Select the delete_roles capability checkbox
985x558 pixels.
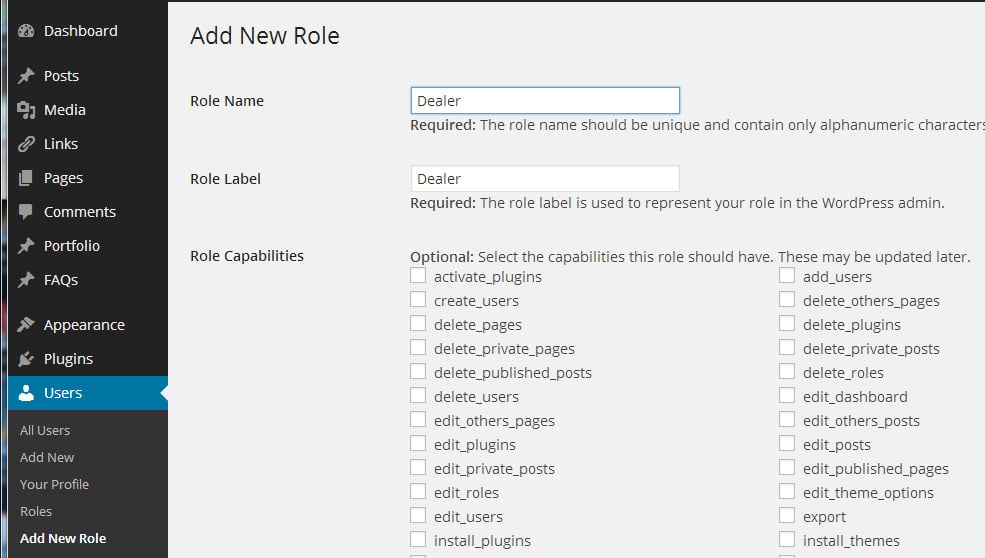[787, 372]
